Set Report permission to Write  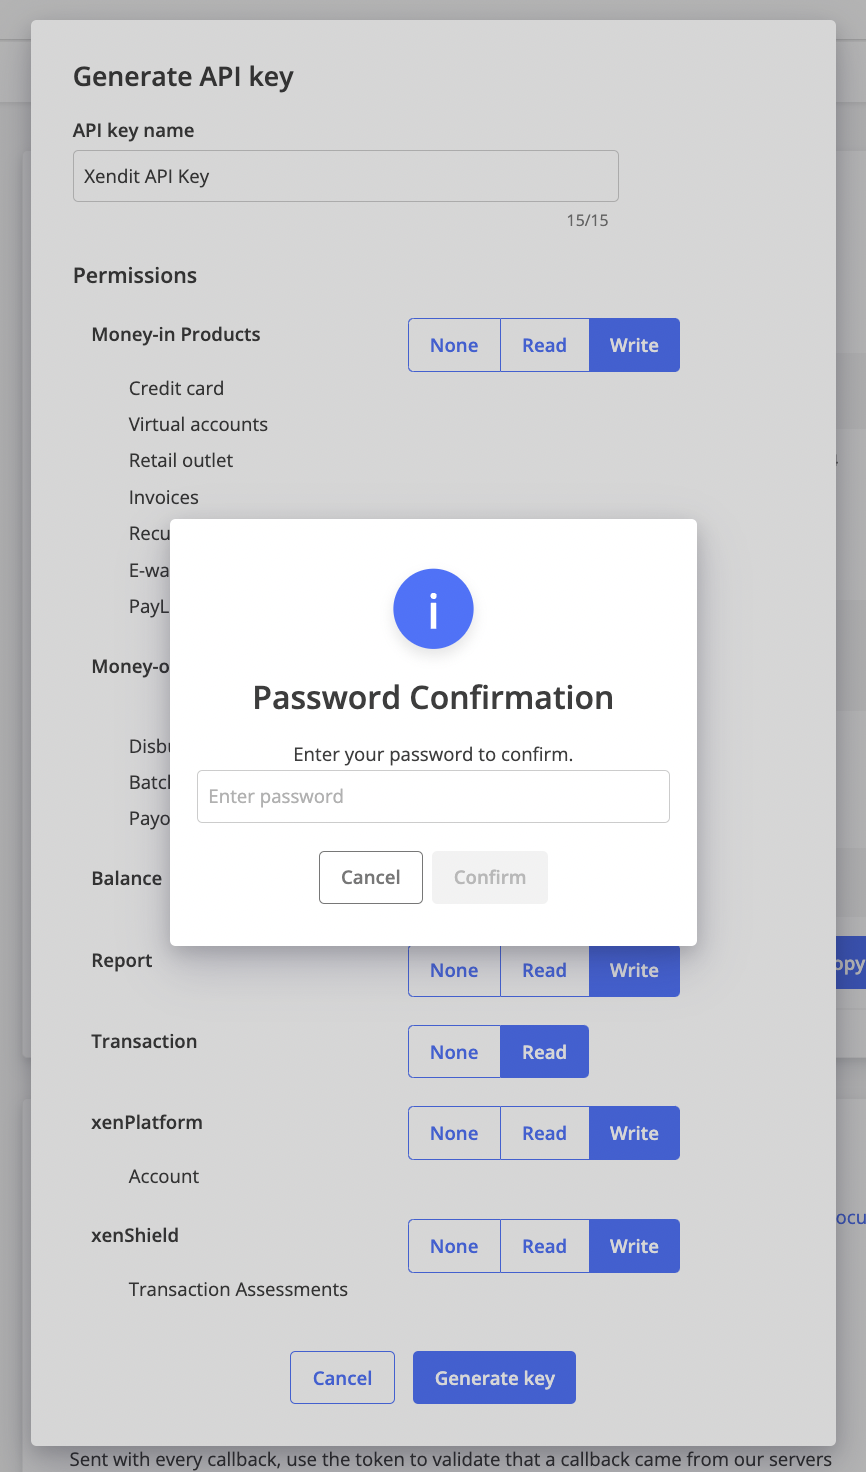634,971
